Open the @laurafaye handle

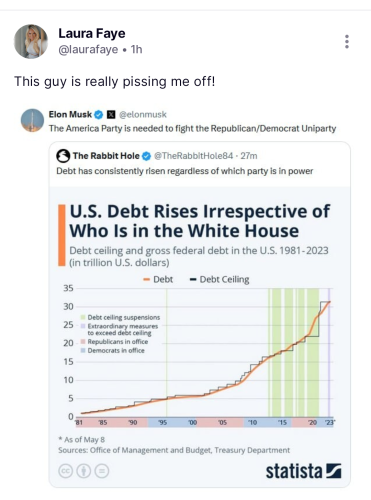(88, 49)
